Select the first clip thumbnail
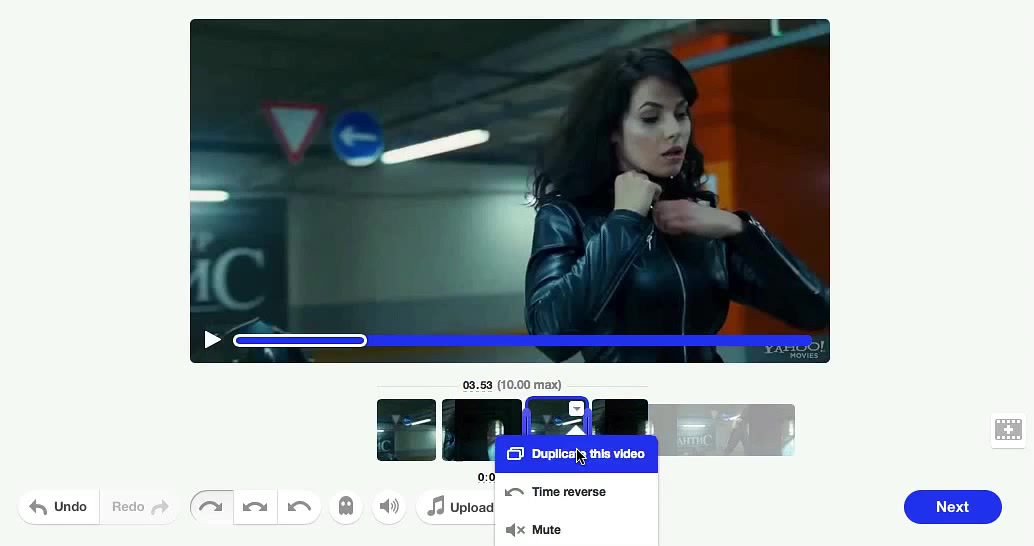Screen dimensions: 1034x546 pyautogui.click(x=406, y=430)
